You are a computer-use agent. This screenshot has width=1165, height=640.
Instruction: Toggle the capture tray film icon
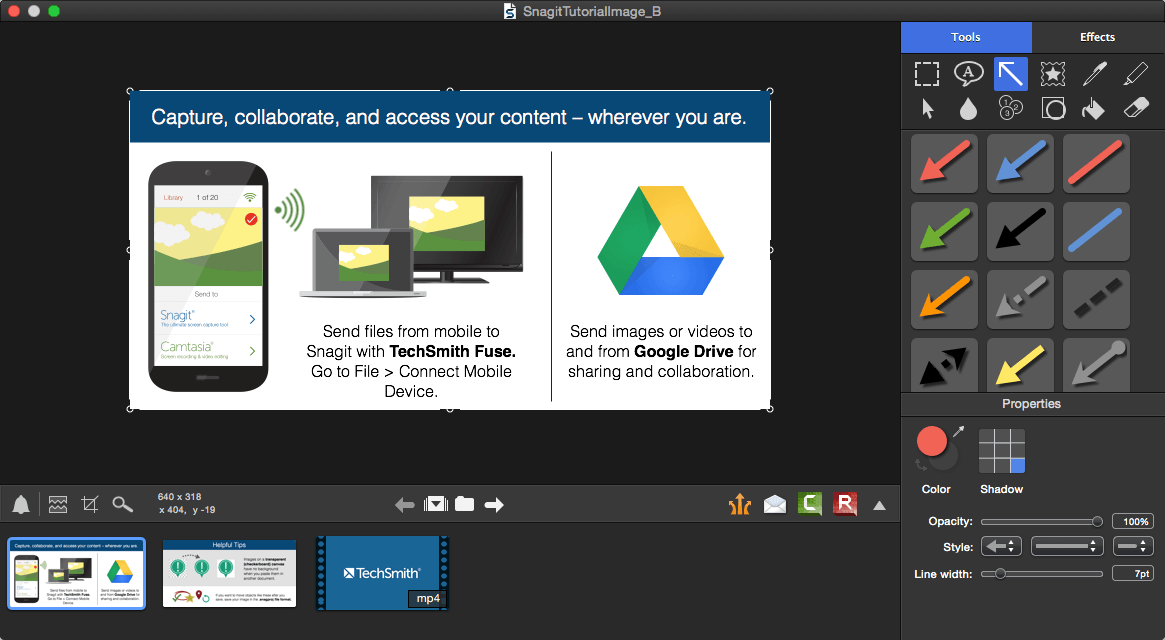tap(436, 505)
